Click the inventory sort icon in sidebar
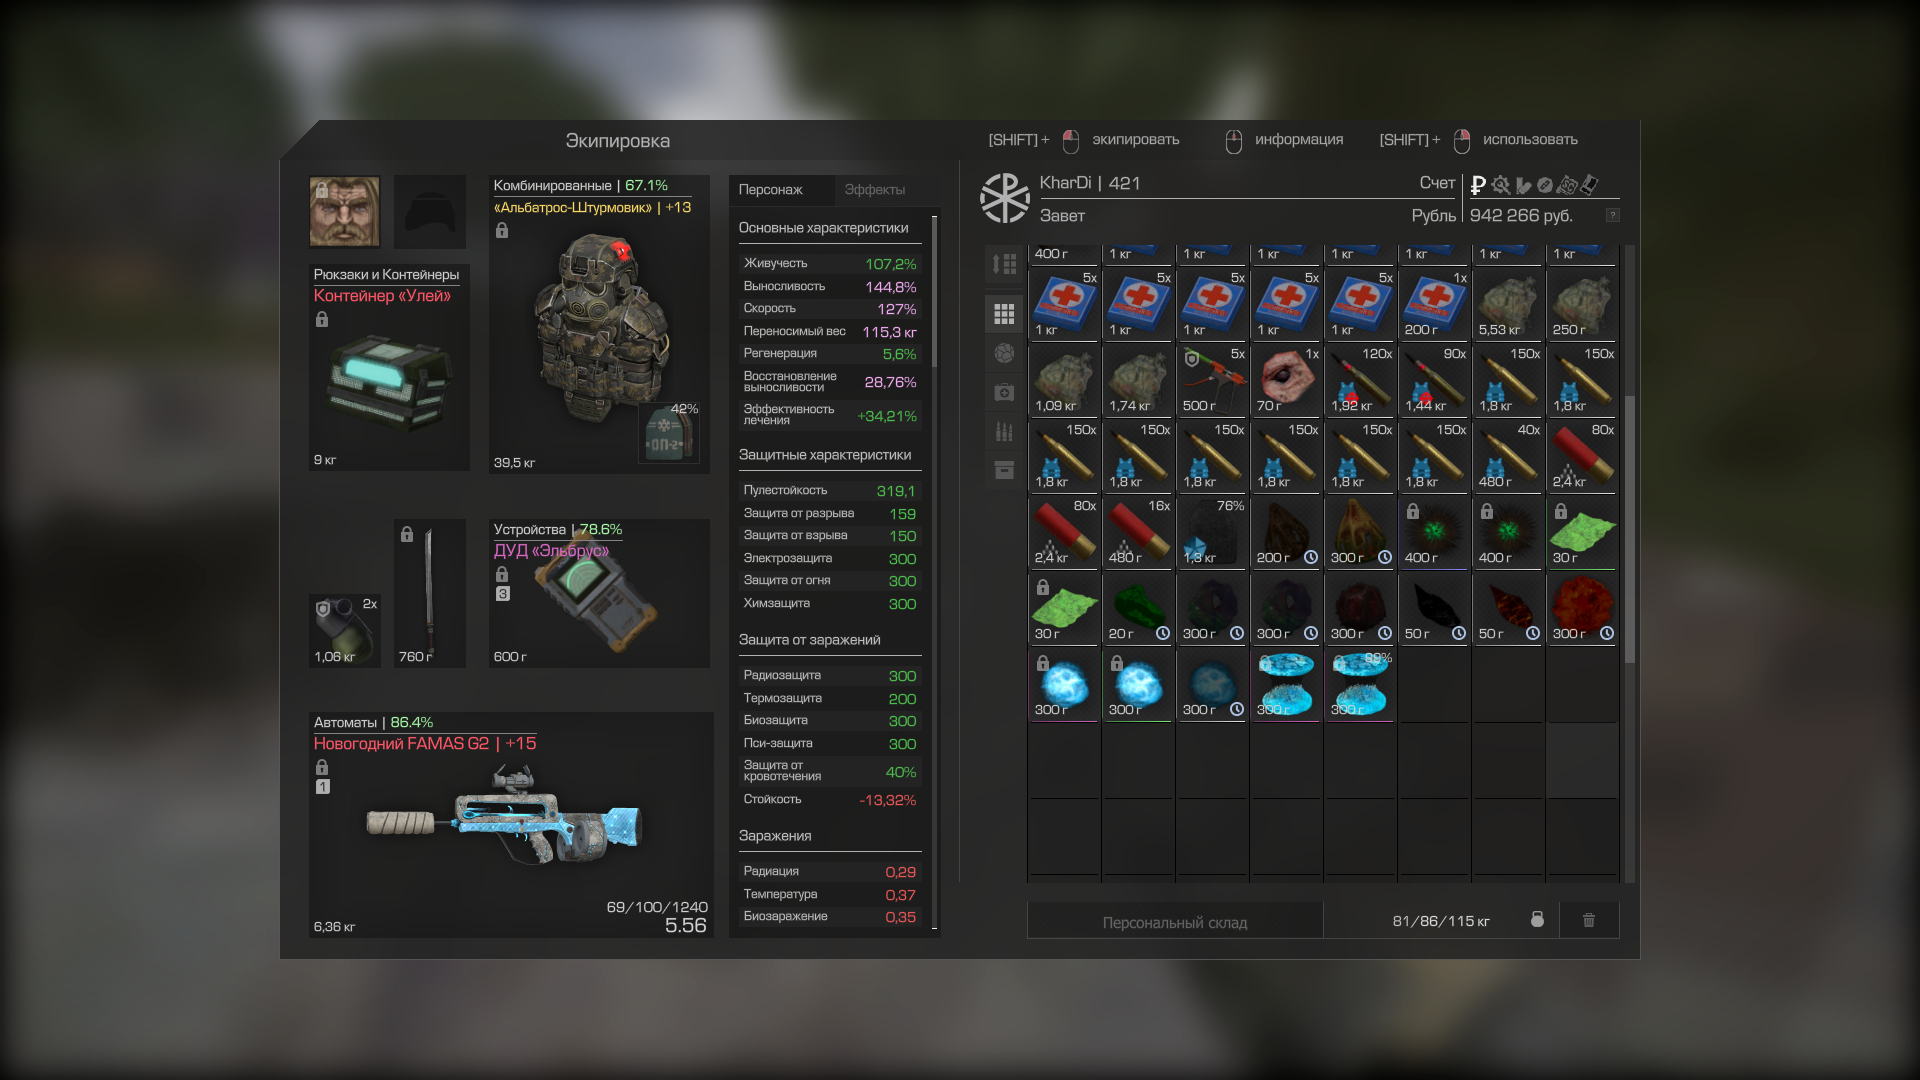 point(1004,264)
